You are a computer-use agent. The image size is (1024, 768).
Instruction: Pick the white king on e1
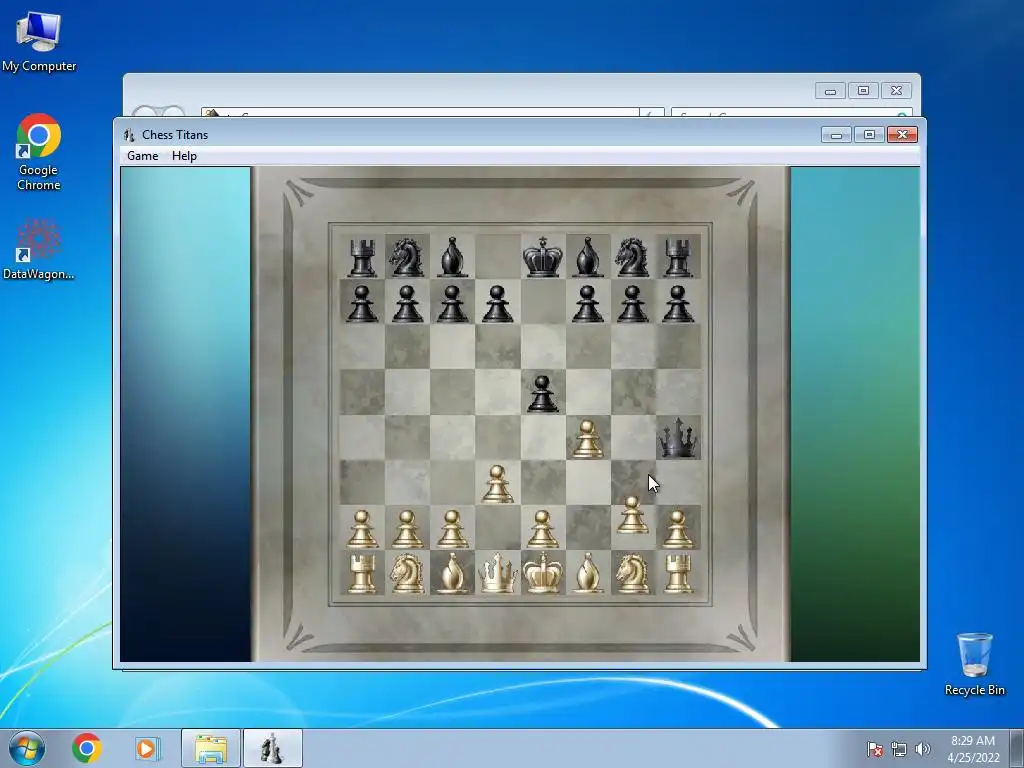(x=543, y=573)
